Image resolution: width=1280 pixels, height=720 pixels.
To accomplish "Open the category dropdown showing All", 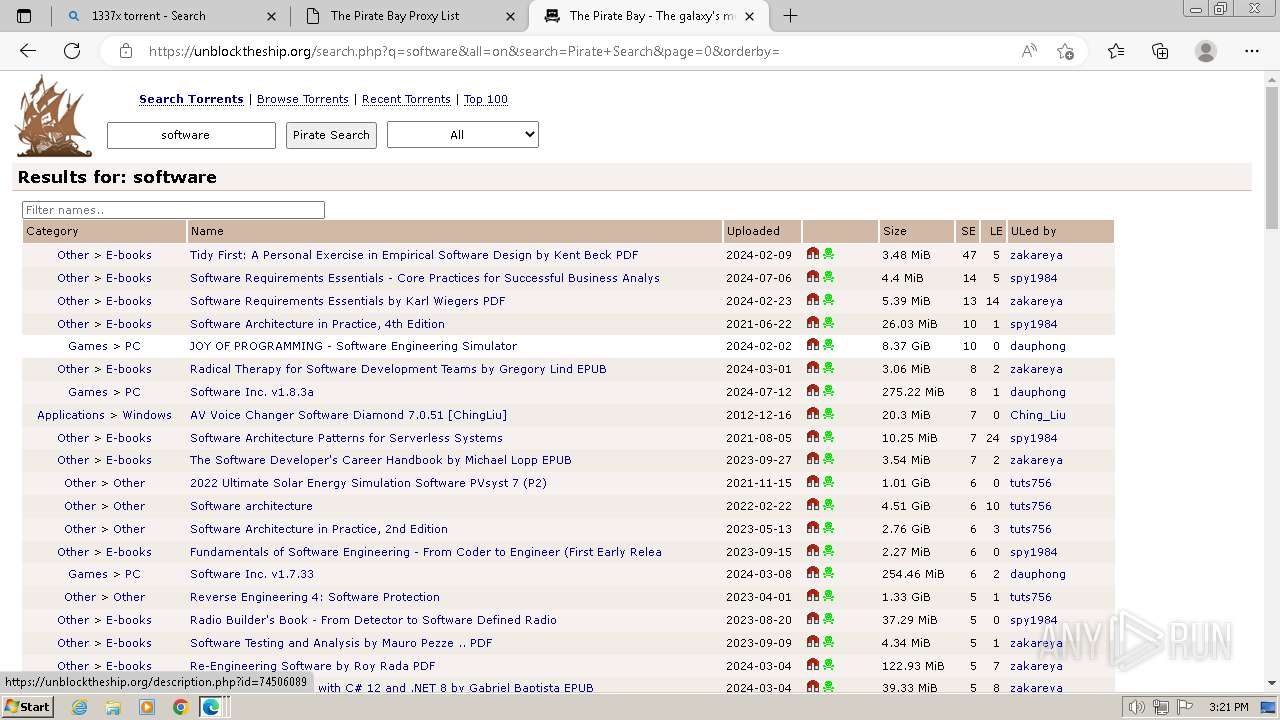I will (463, 135).
